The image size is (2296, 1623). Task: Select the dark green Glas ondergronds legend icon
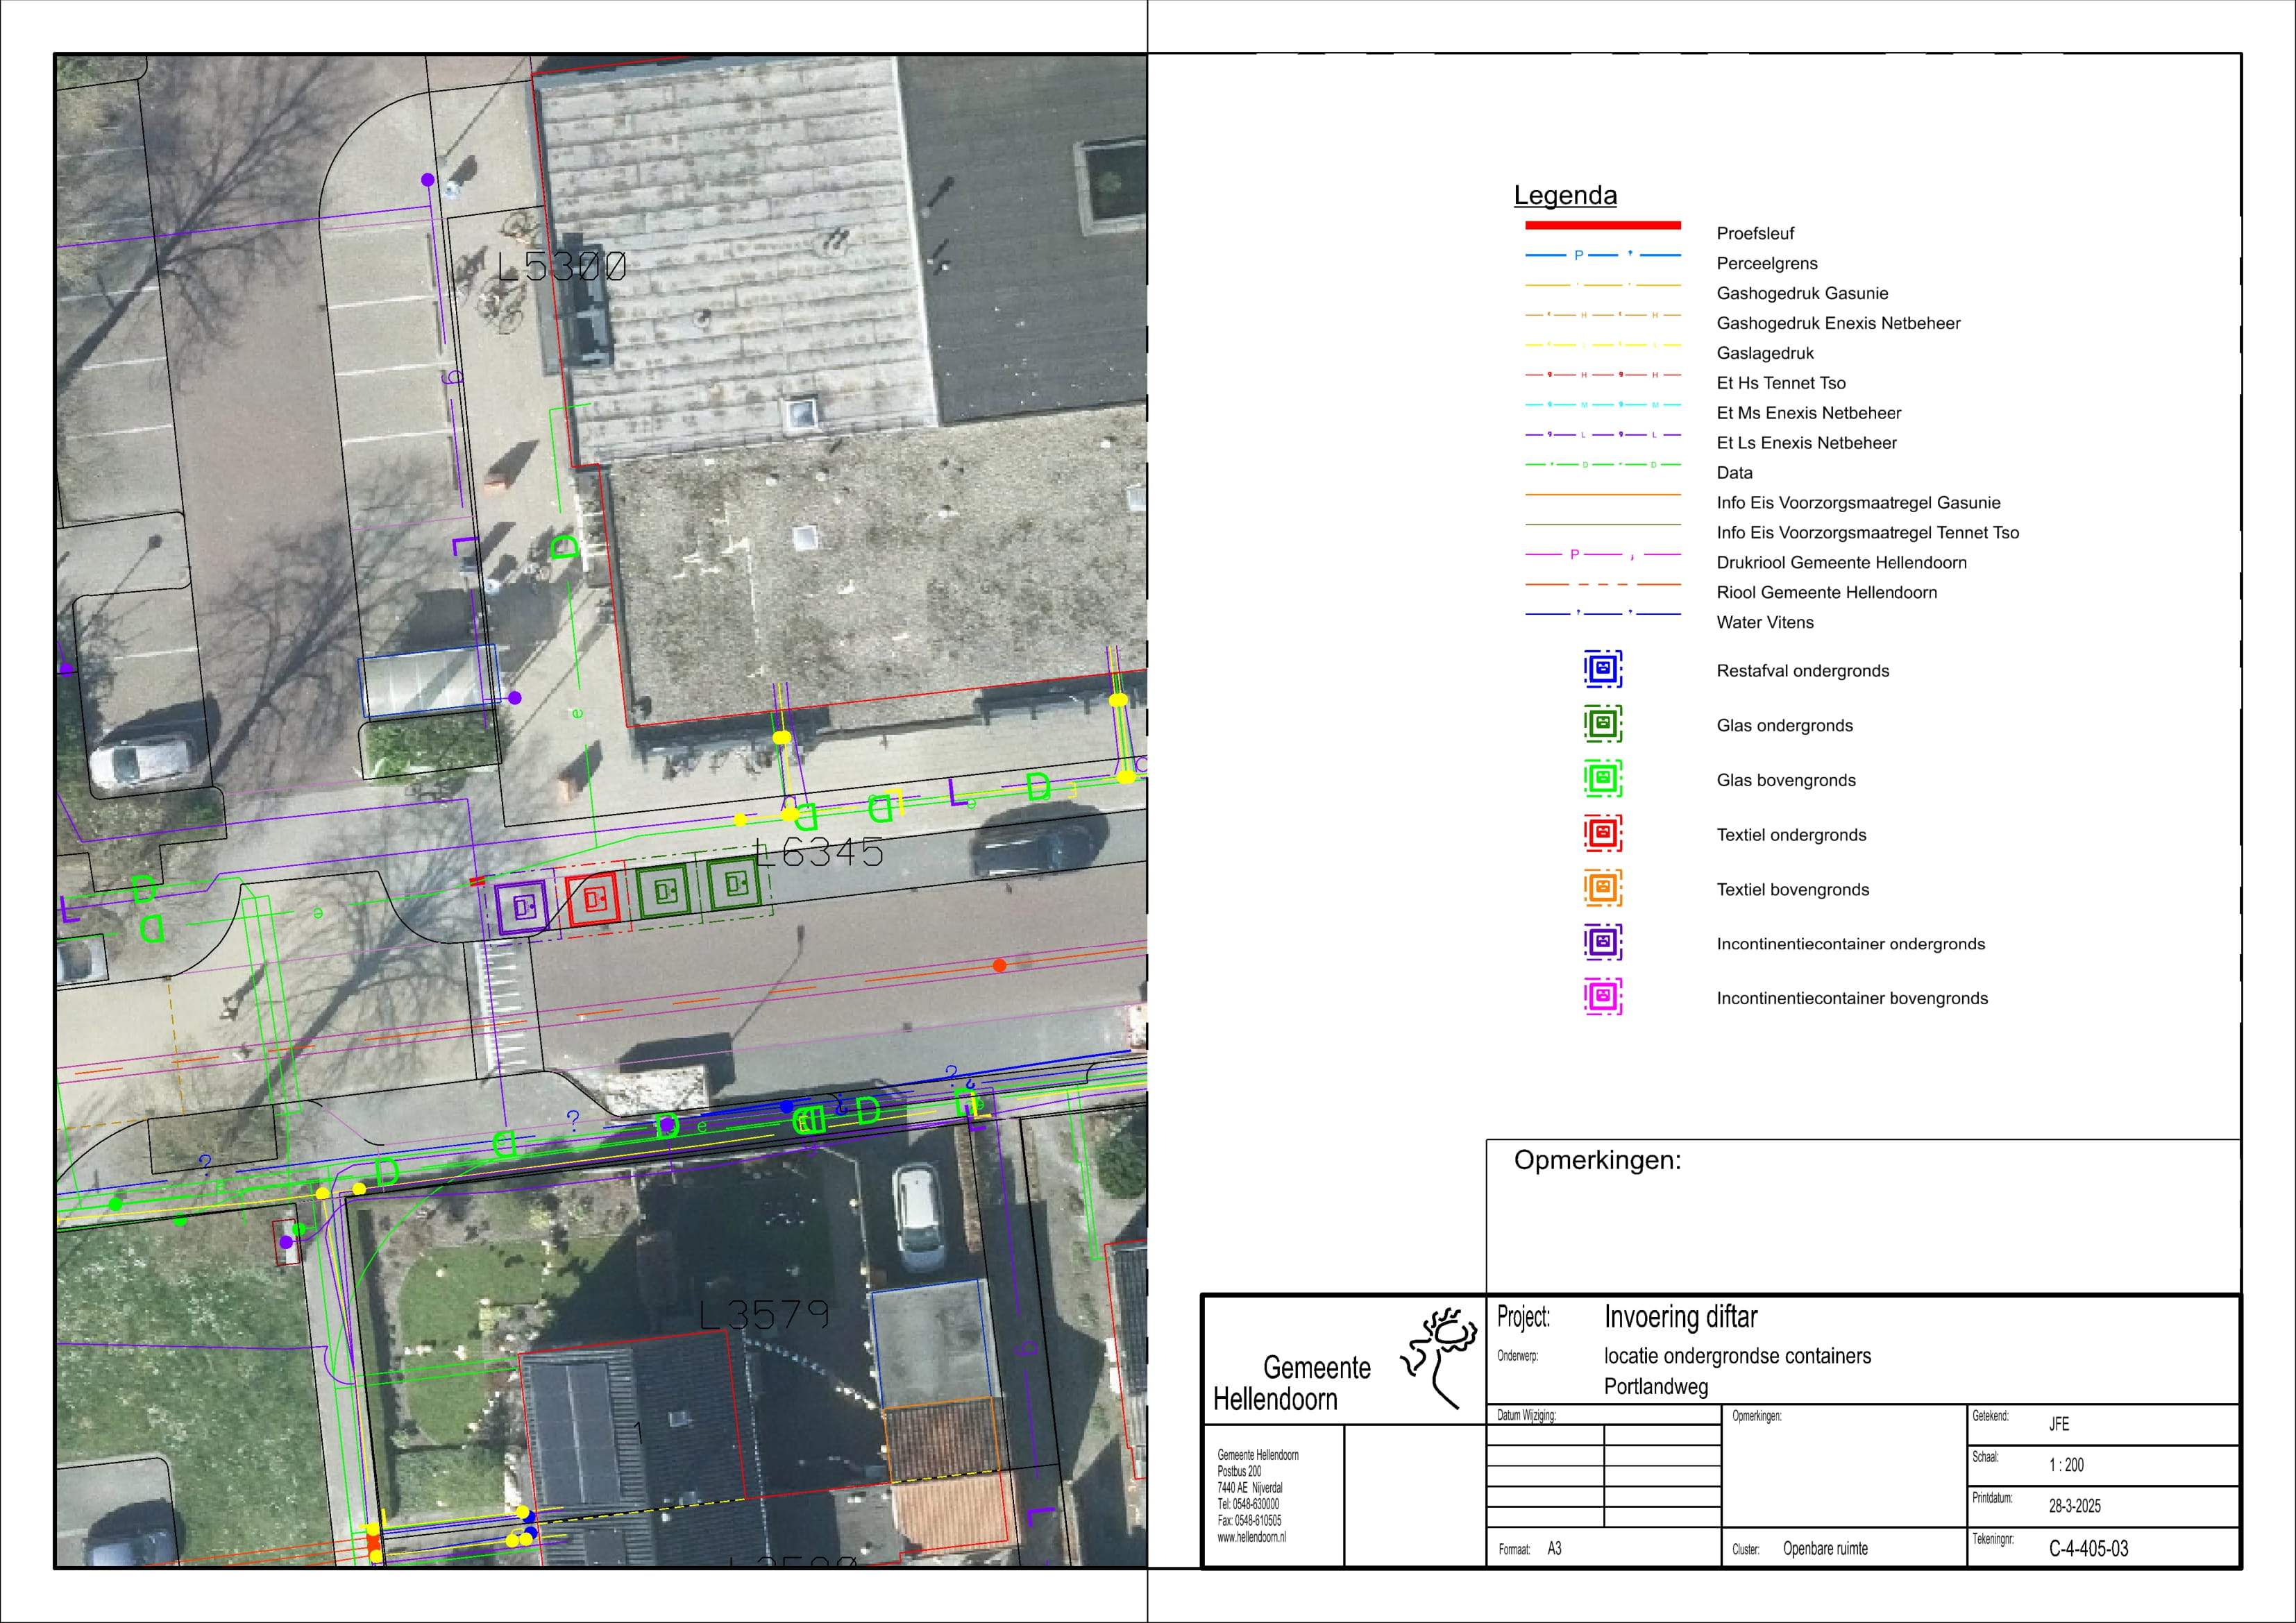[1602, 724]
